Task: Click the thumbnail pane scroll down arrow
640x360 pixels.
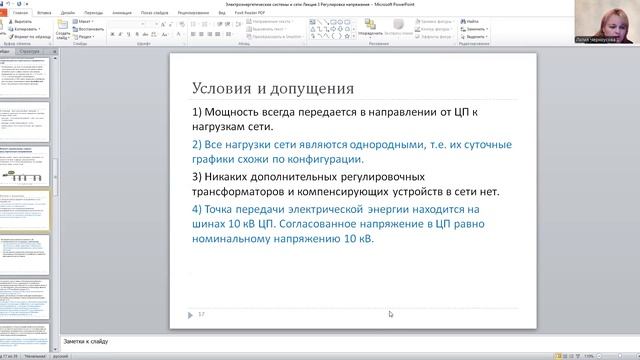Action: tap(55, 349)
